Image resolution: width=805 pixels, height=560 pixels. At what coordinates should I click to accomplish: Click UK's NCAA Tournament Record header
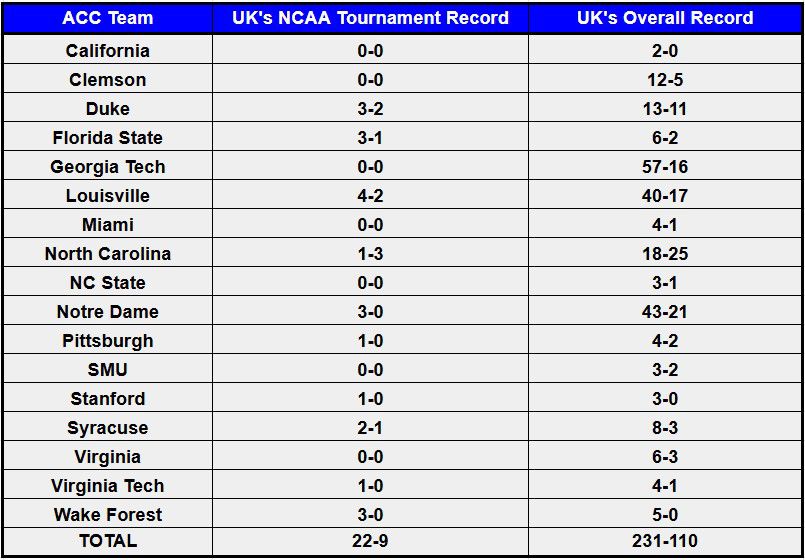pos(370,18)
